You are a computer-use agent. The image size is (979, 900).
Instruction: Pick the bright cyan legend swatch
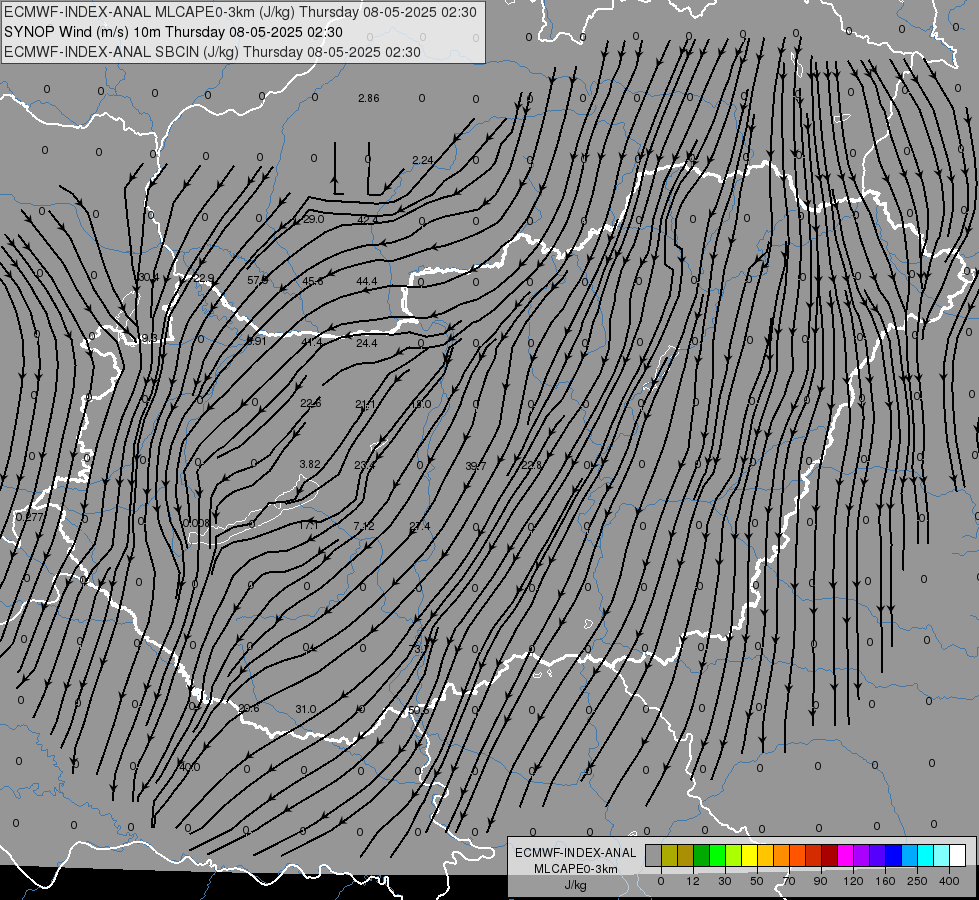[x=926, y=855]
